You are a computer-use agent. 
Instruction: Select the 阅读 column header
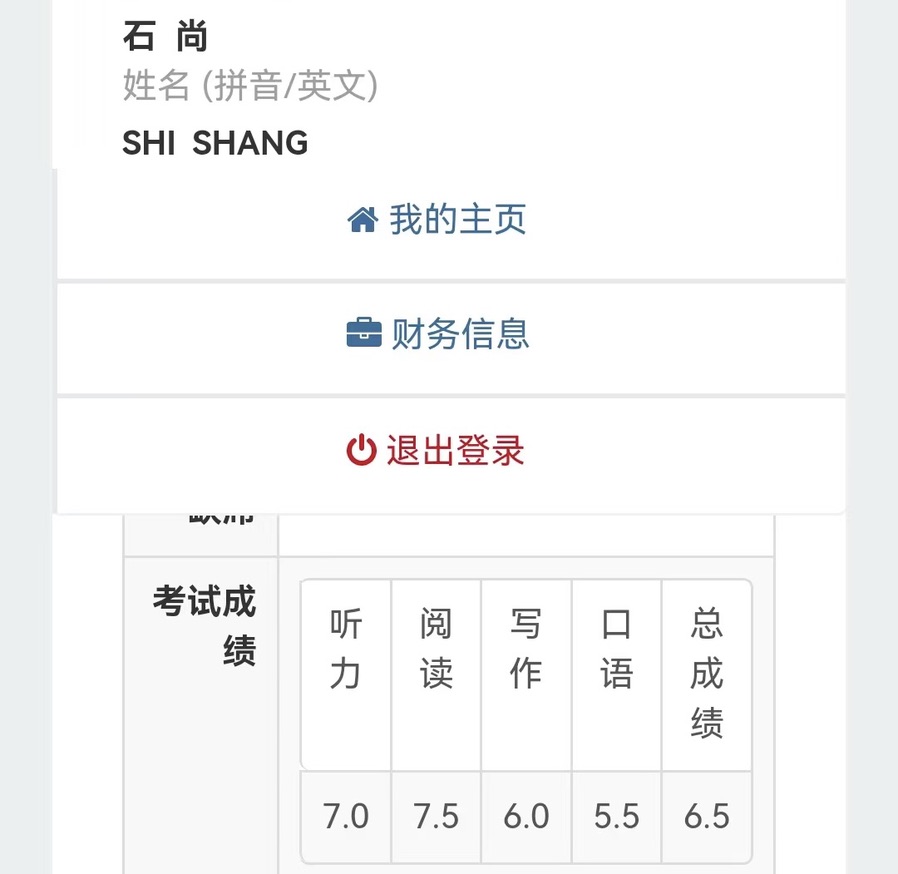(x=436, y=650)
